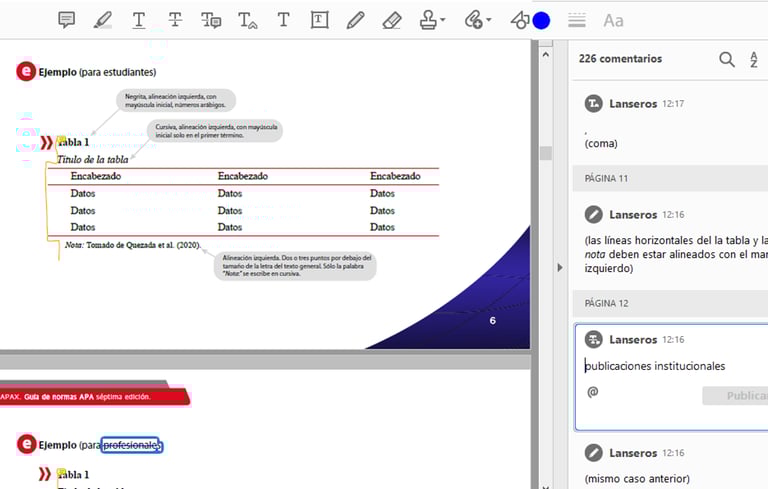Select the add text comment tool
Screen dimensions: 768x489
tap(283, 20)
